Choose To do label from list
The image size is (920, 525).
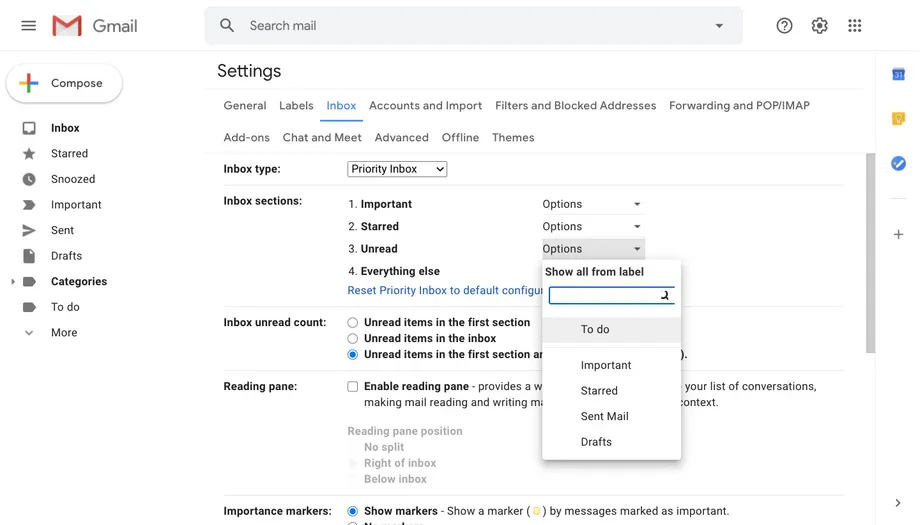611,330
